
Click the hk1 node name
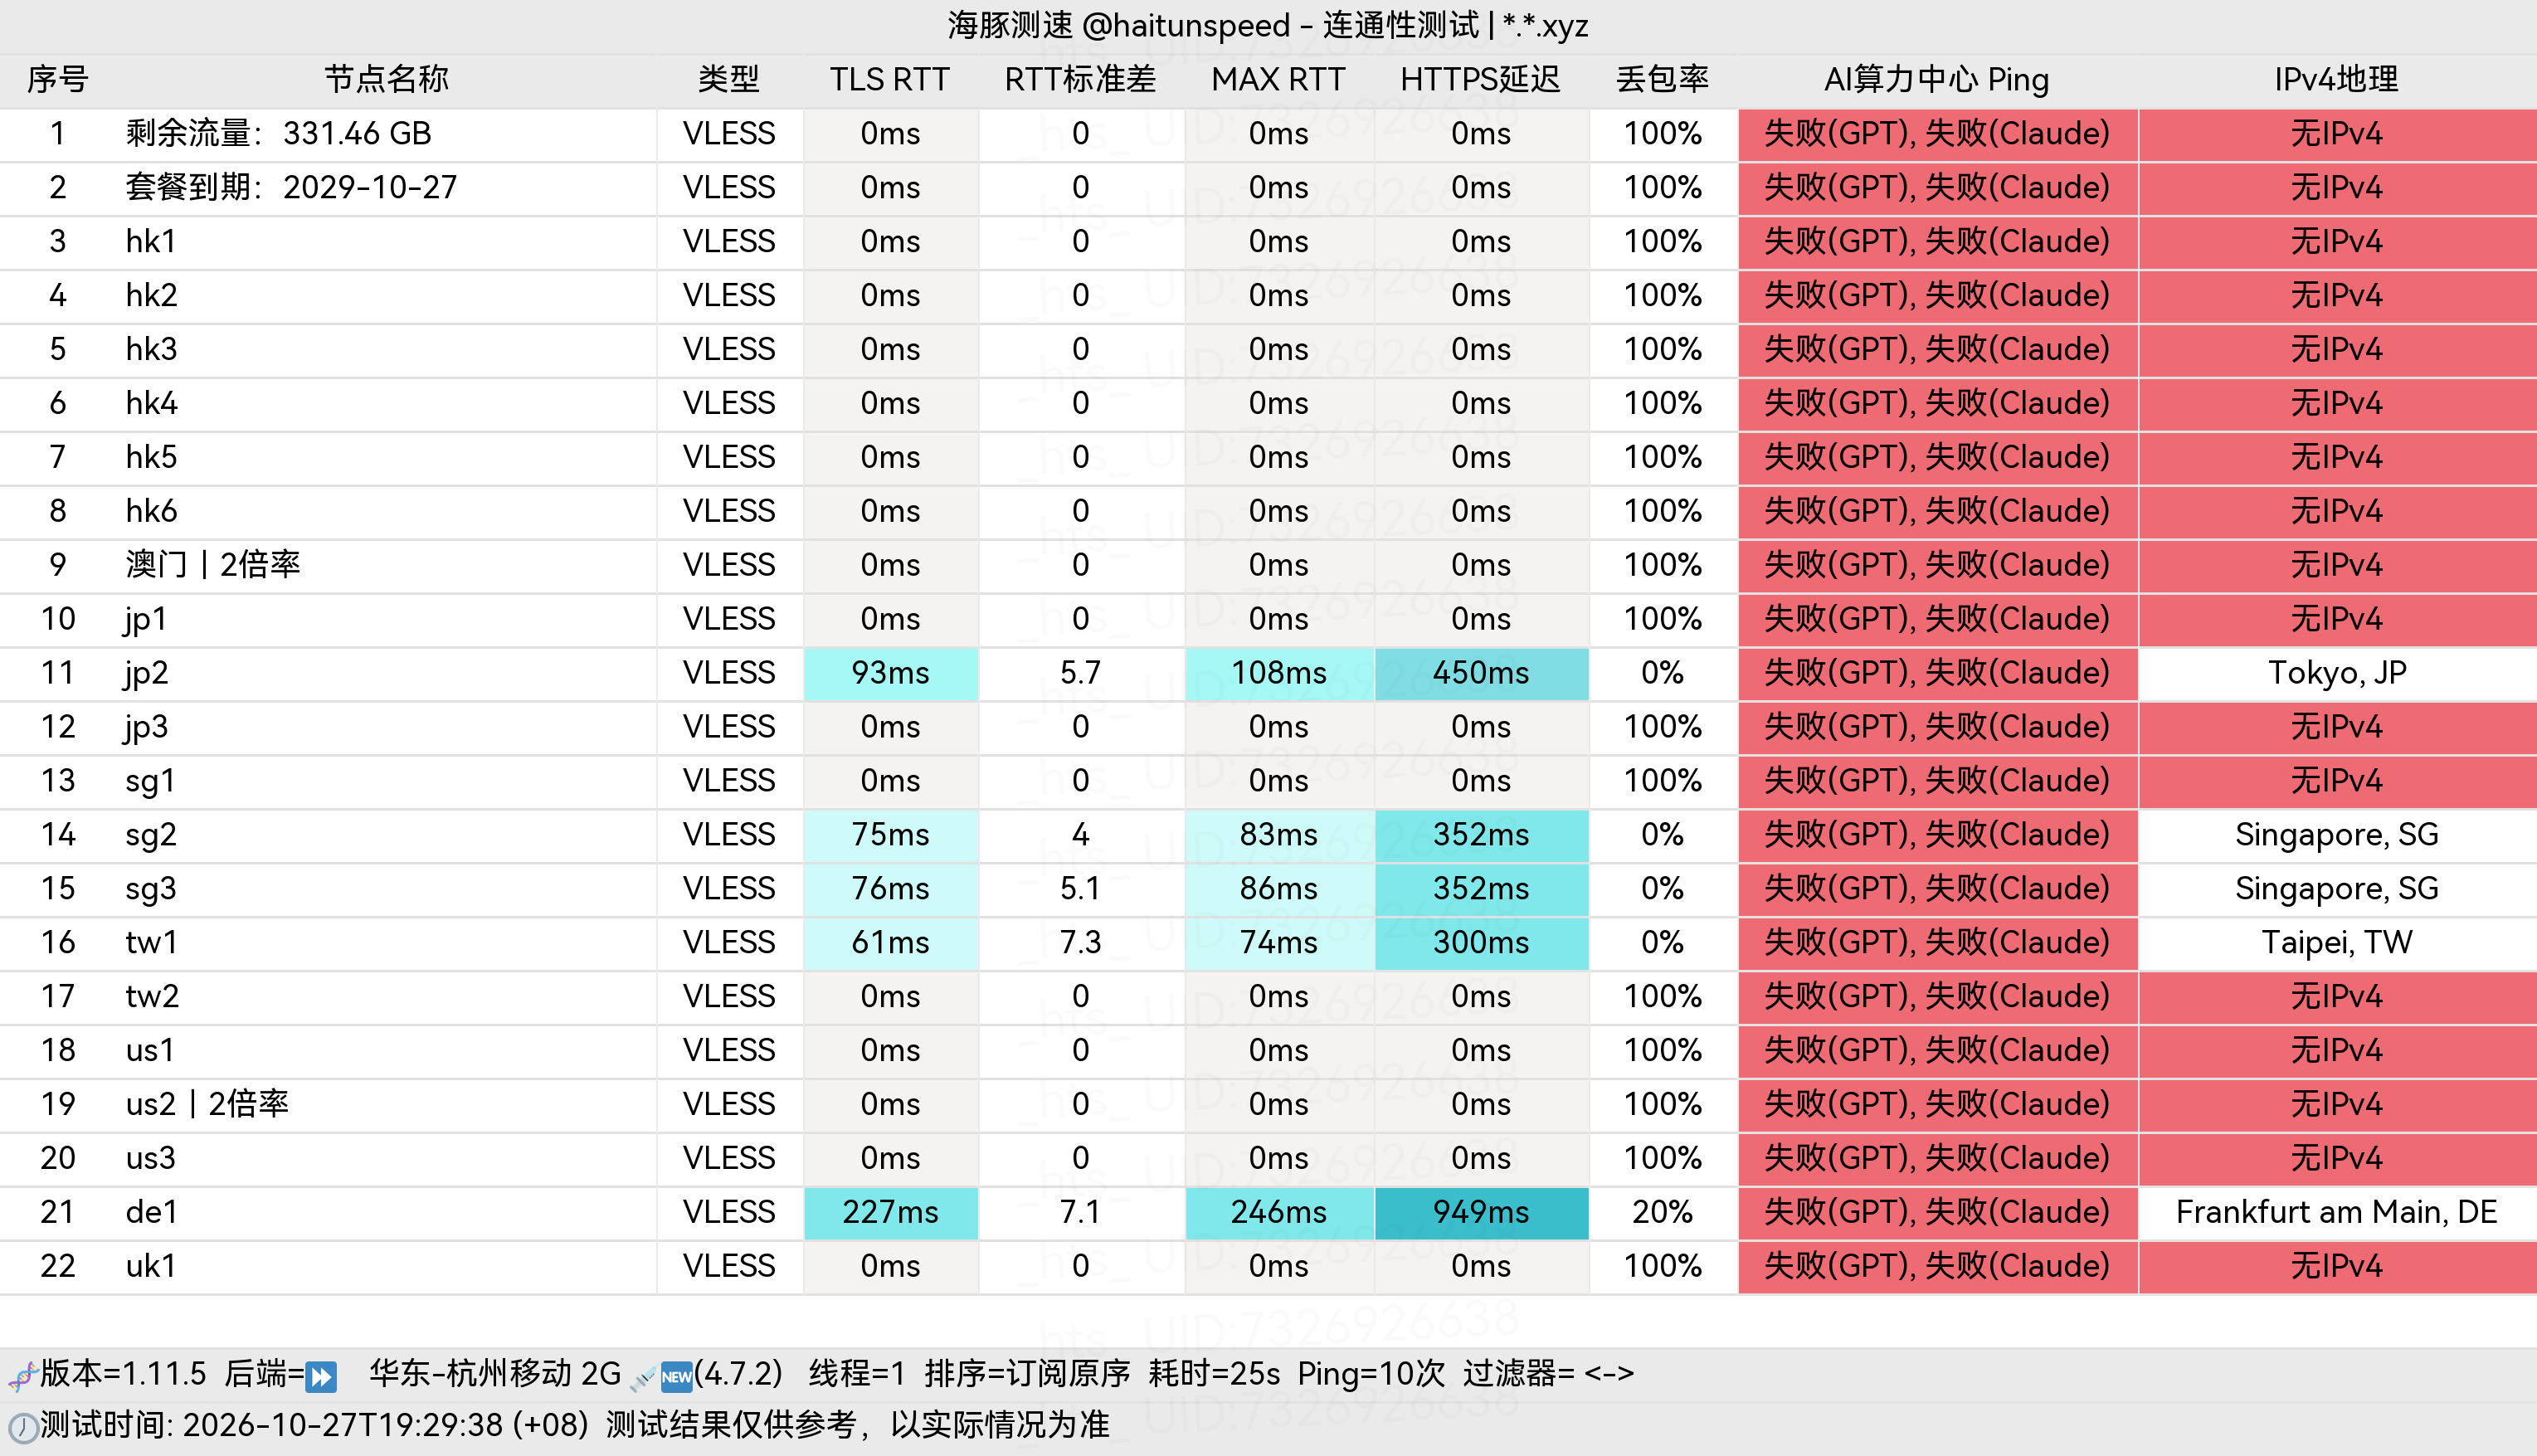coord(151,242)
